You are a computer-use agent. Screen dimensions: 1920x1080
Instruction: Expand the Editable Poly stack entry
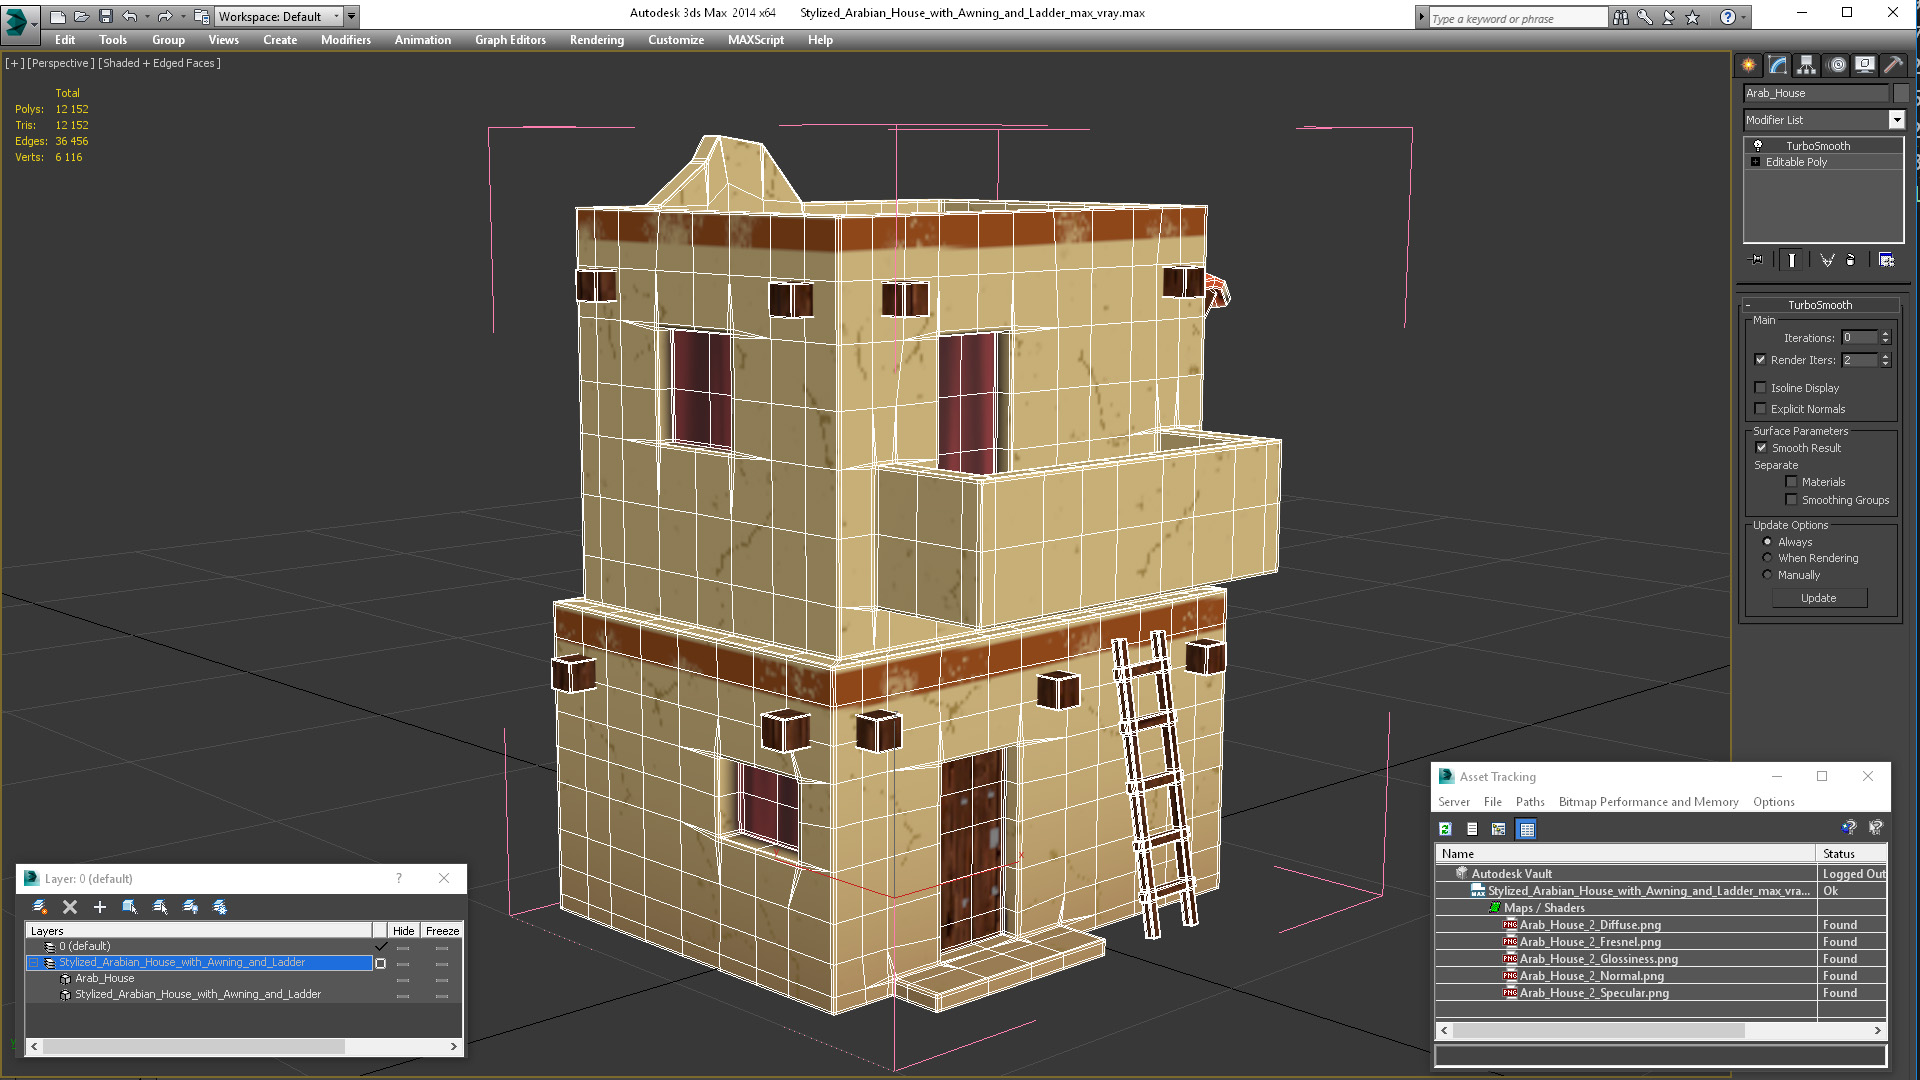(1755, 162)
